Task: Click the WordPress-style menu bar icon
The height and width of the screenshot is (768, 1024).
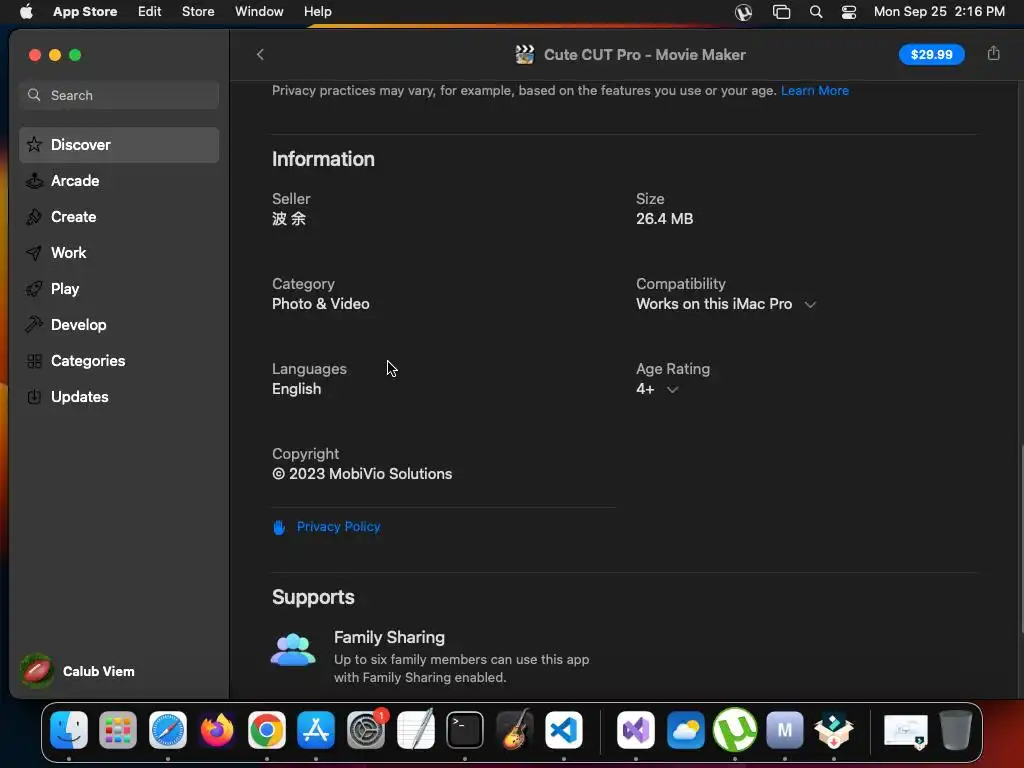Action: point(743,12)
